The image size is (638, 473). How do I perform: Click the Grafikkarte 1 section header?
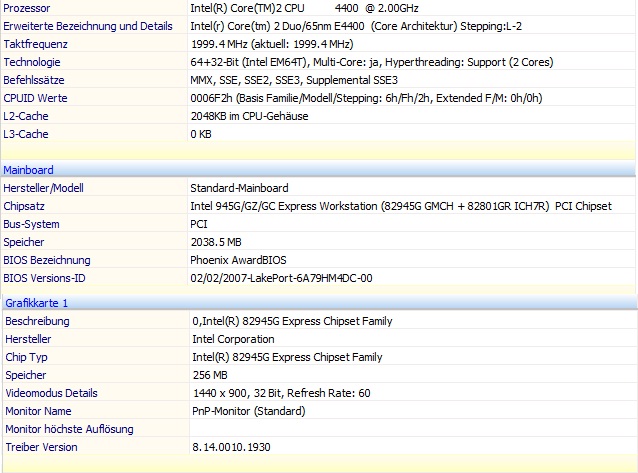(x=36, y=302)
